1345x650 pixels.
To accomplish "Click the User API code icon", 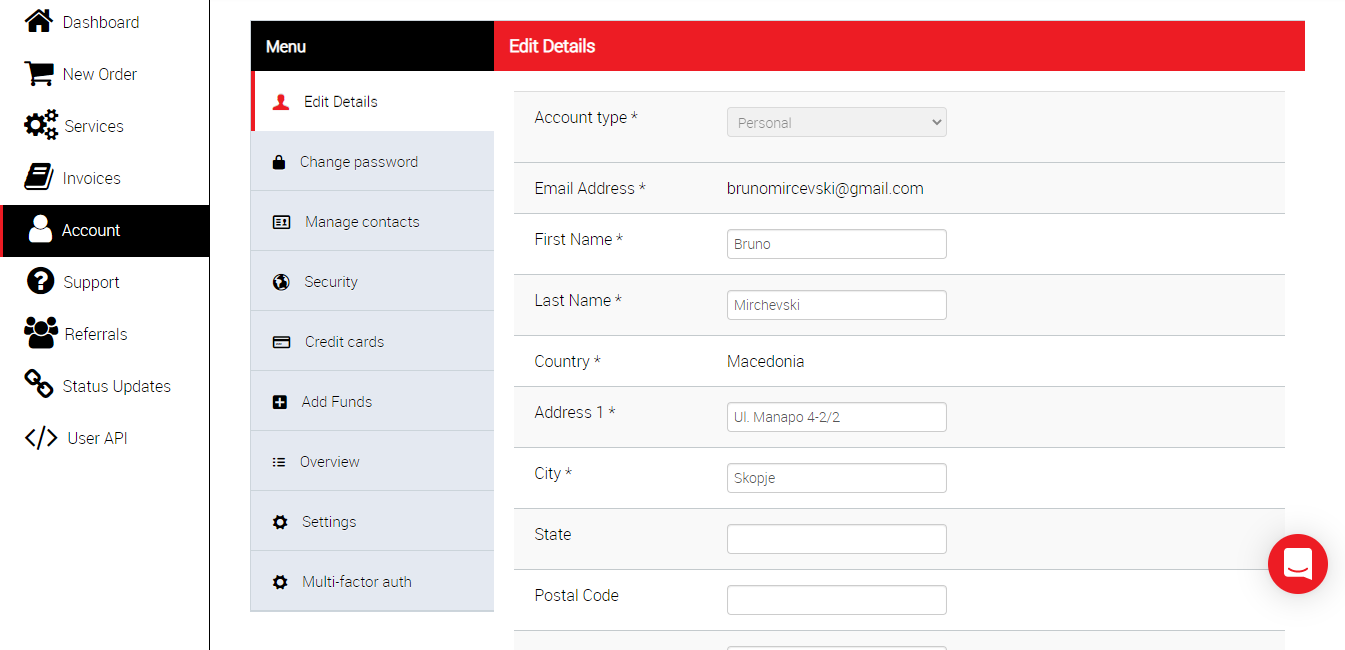I will click(41, 438).
